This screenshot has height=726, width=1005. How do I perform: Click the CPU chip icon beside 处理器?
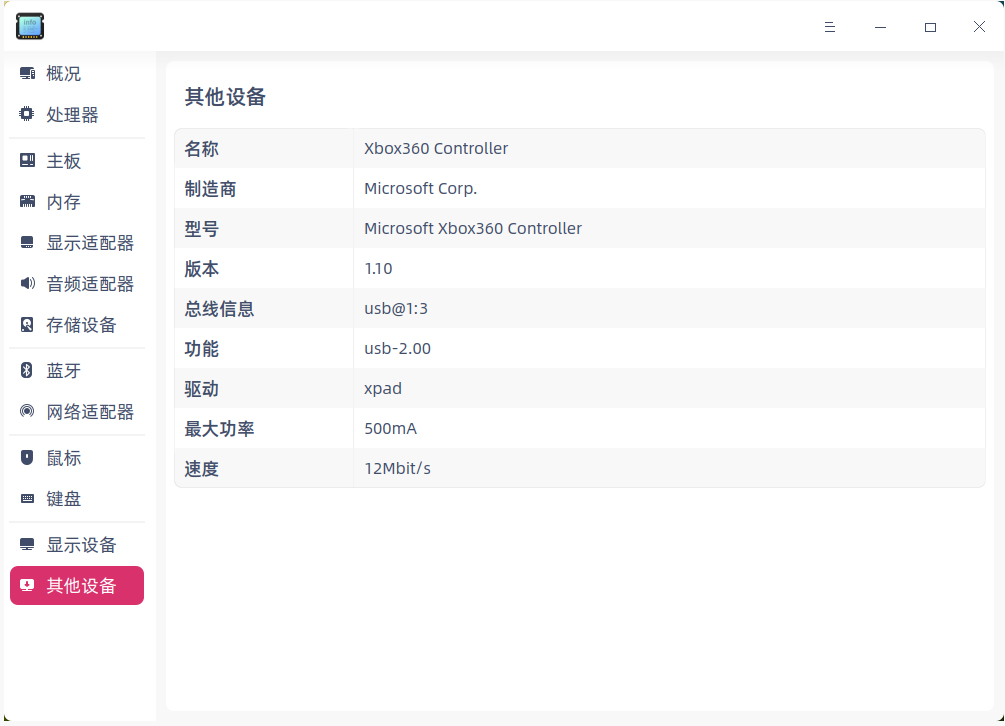[x=26, y=114]
